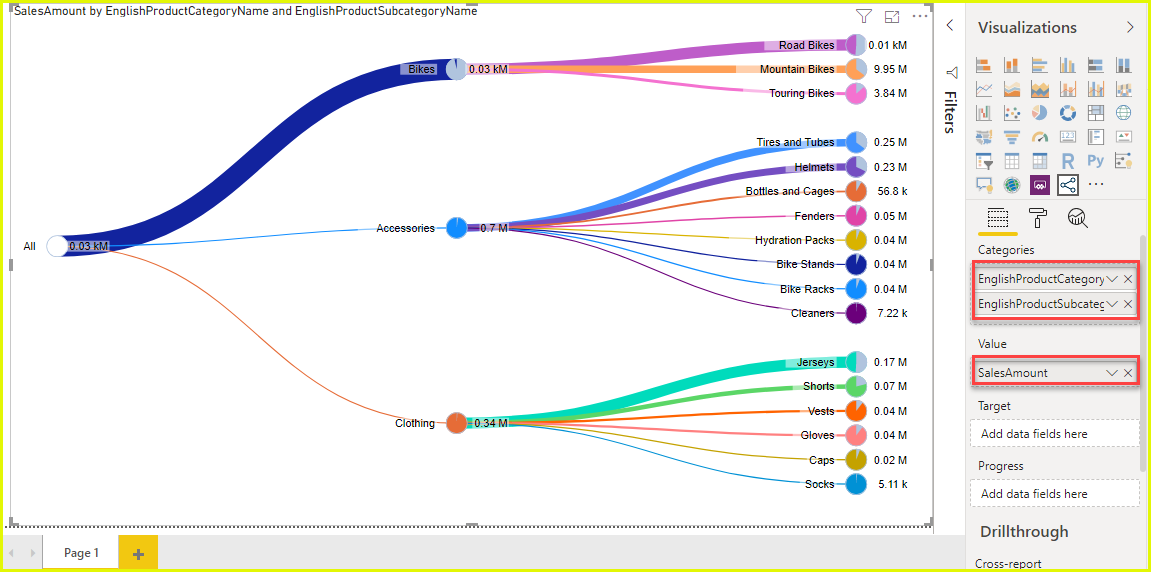Open more options on the visual header
Image resolution: width=1151 pixels, height=572 pixels.
[920, 16]
